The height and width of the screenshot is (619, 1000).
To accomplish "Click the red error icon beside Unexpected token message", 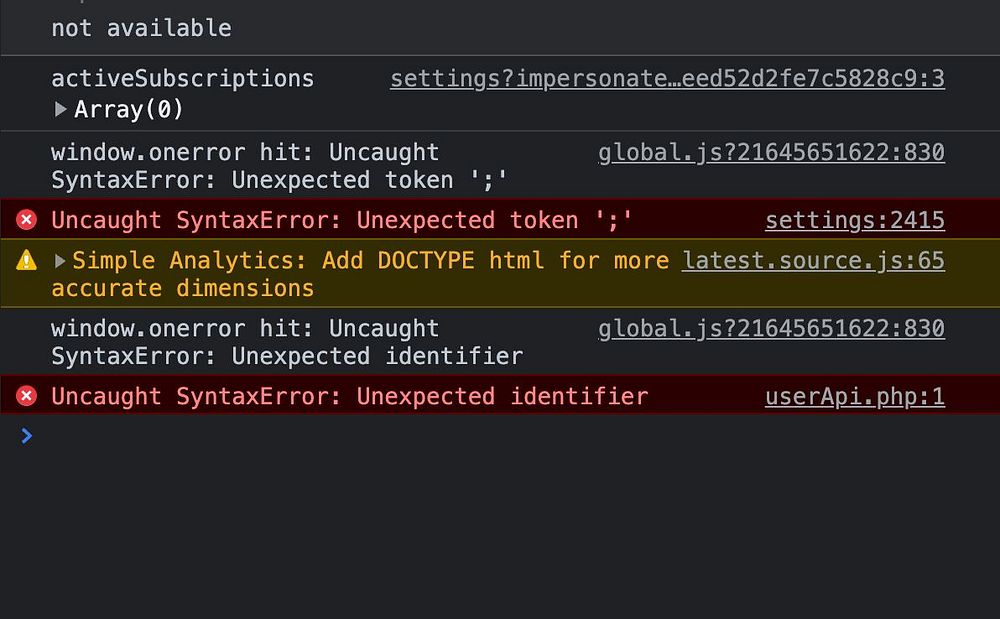I will [27, 220].
